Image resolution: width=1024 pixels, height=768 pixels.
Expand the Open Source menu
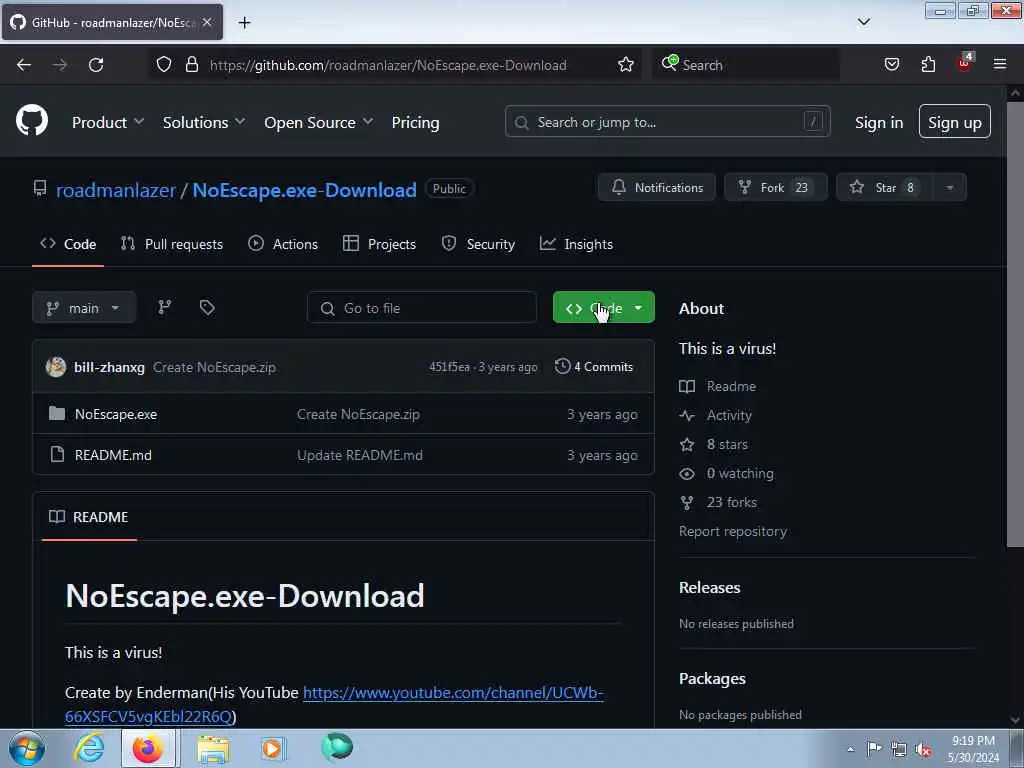pyautogui.click(x=319, y=122)
